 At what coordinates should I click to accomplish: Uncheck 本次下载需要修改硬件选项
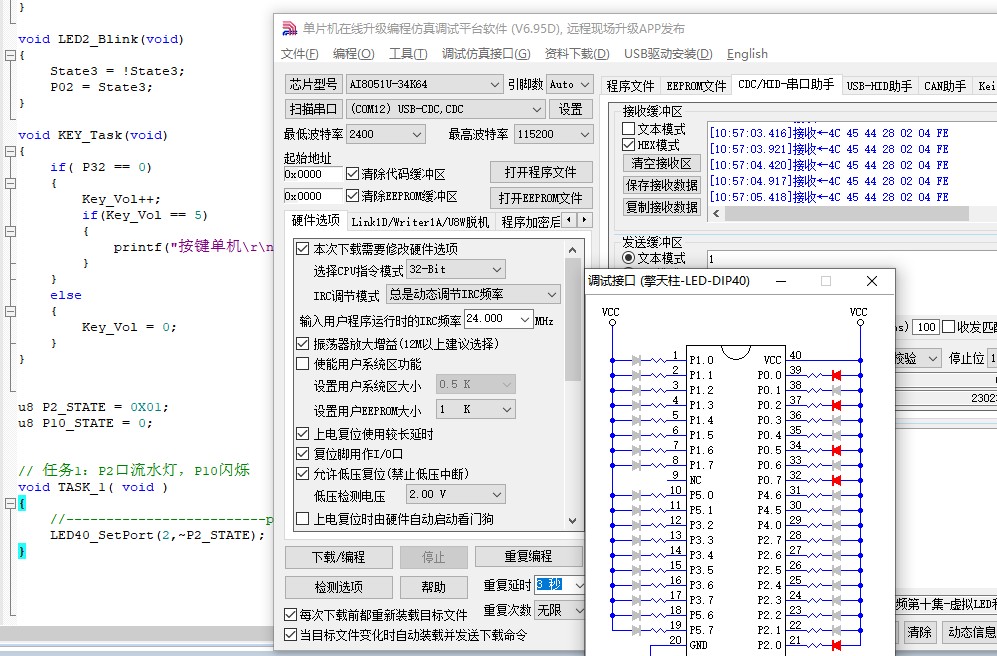point(303,249)
